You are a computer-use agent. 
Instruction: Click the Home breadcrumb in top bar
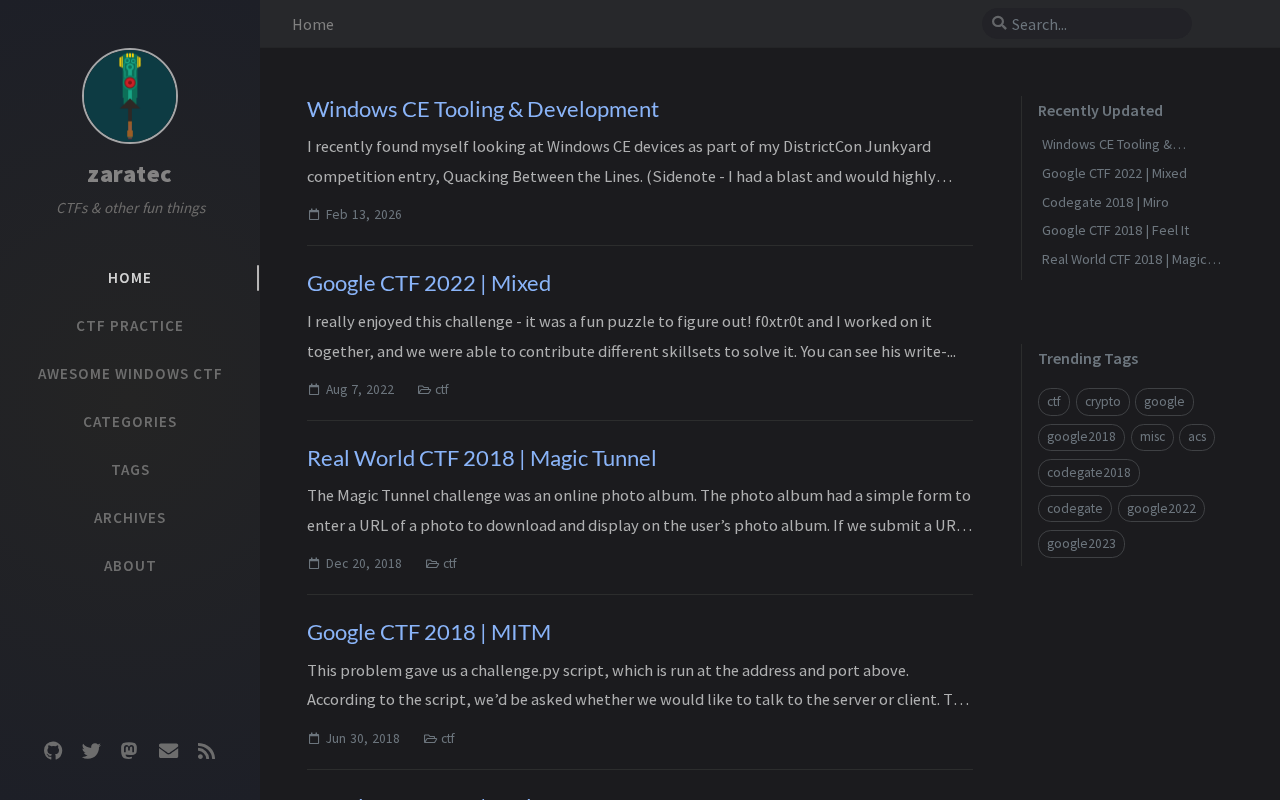click(x=313, y=24)
